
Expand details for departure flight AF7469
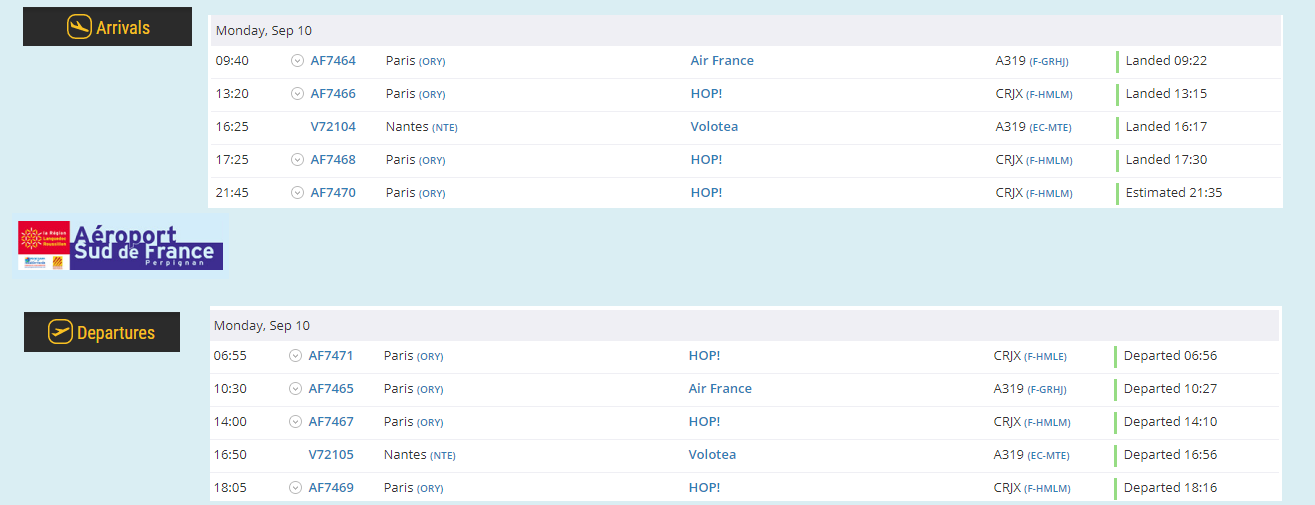pos(295,488)
